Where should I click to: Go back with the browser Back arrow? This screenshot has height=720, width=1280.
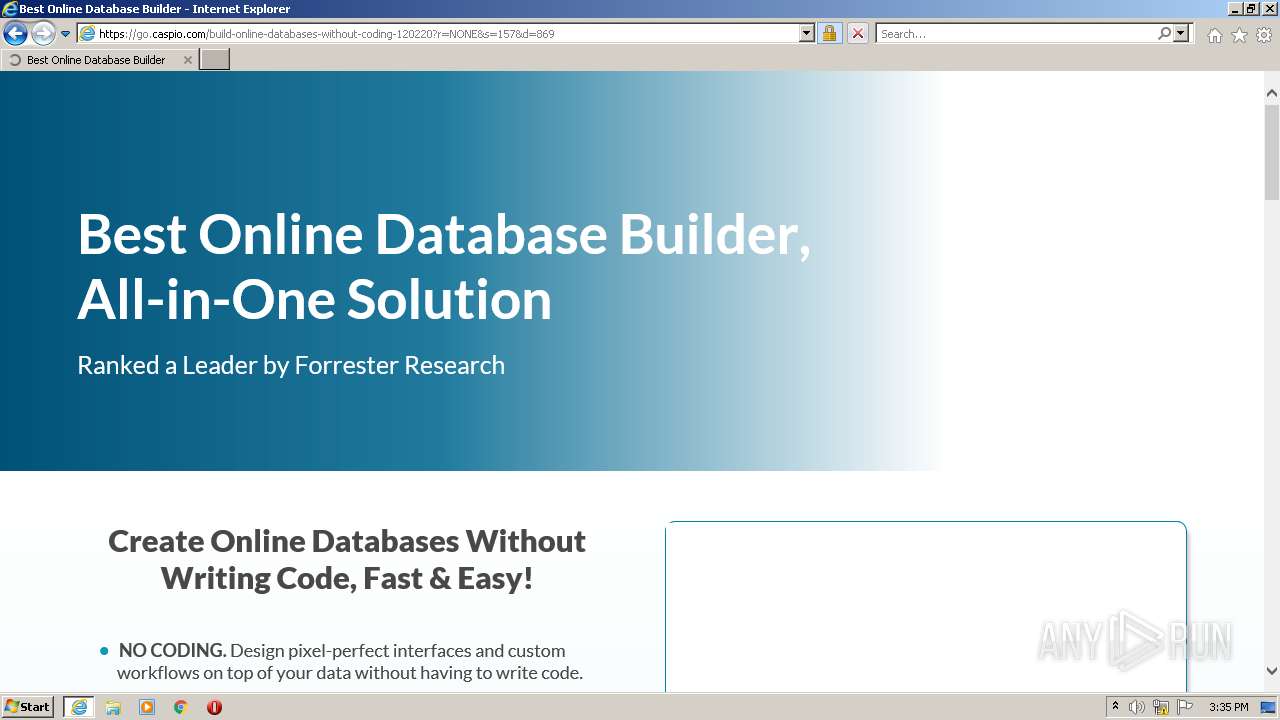(15, 33)
